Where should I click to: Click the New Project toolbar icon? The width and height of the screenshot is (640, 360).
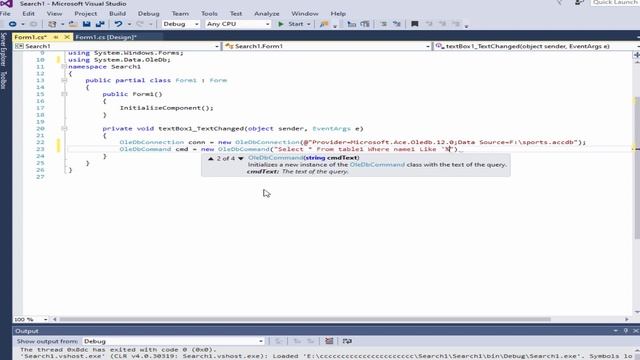(x=52, y=24)
